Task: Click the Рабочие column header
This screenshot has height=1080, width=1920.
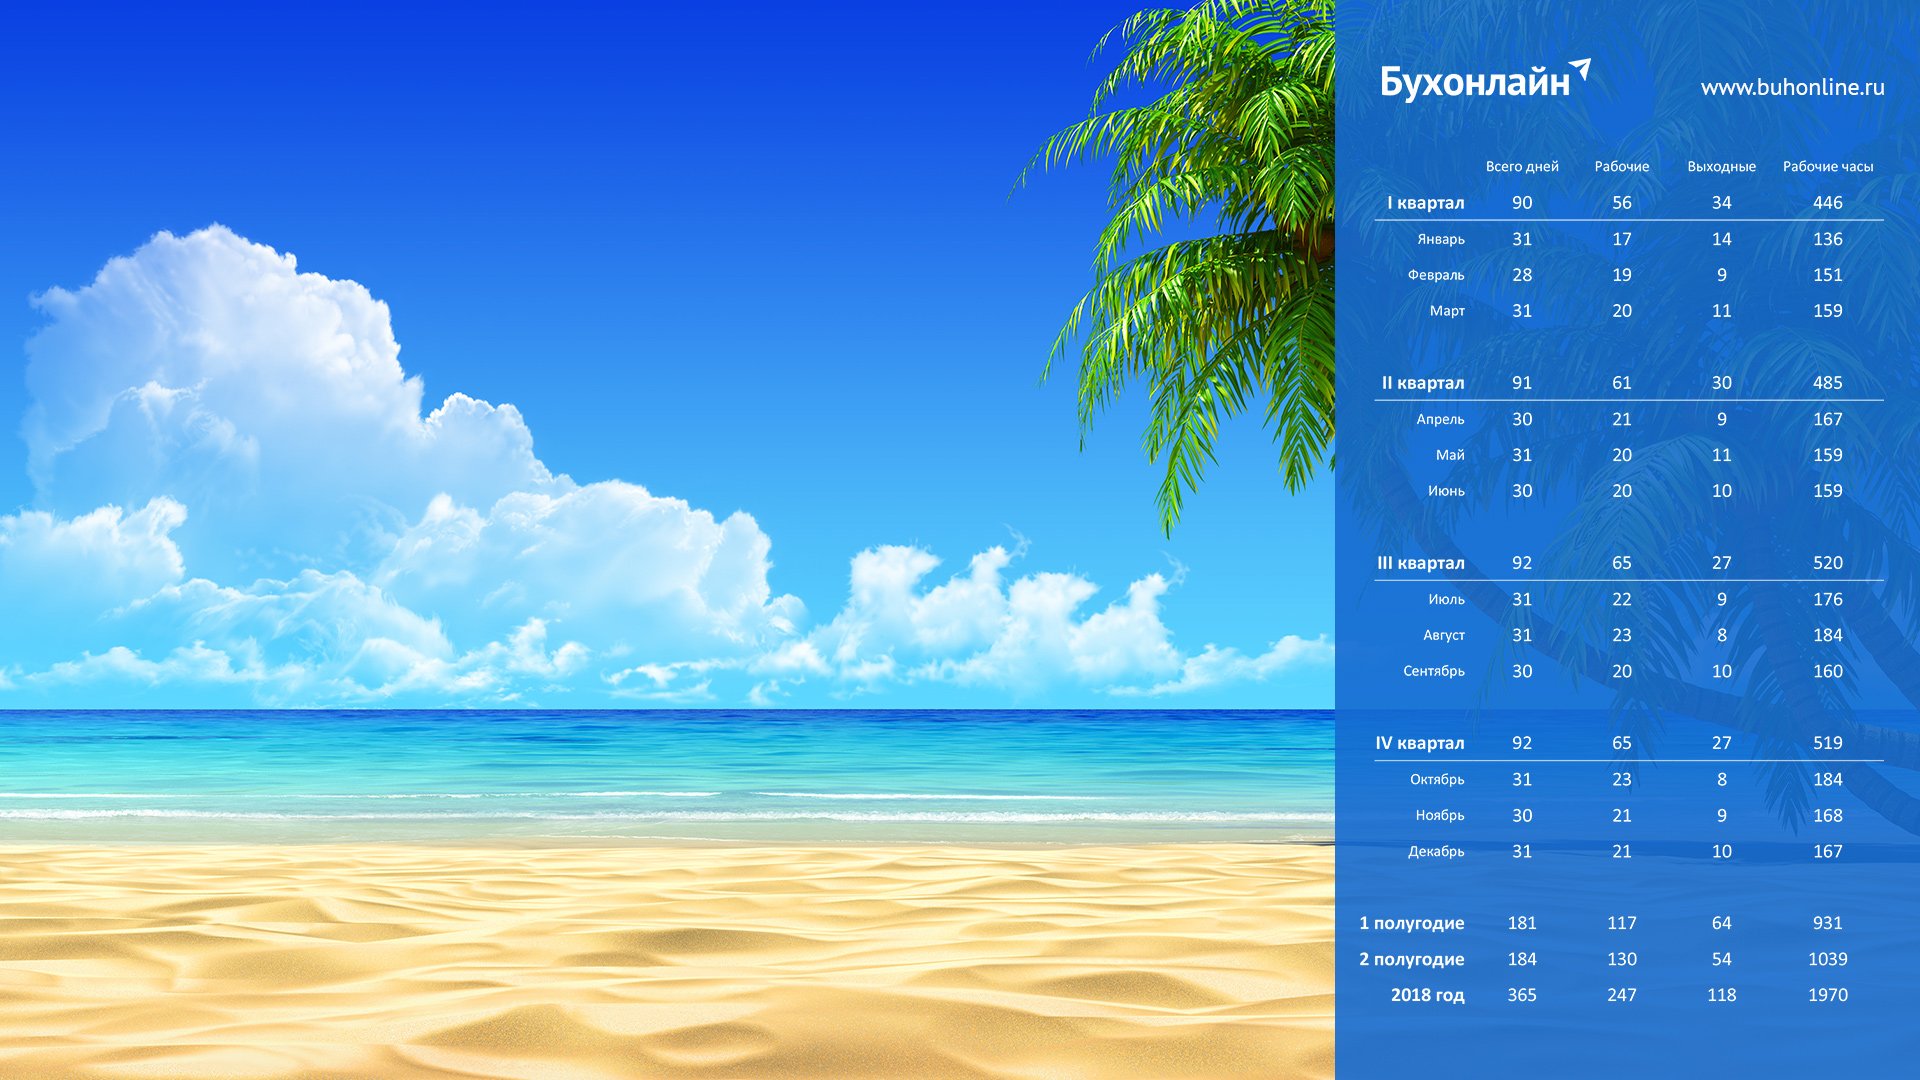Action: tap(1621, 167)
